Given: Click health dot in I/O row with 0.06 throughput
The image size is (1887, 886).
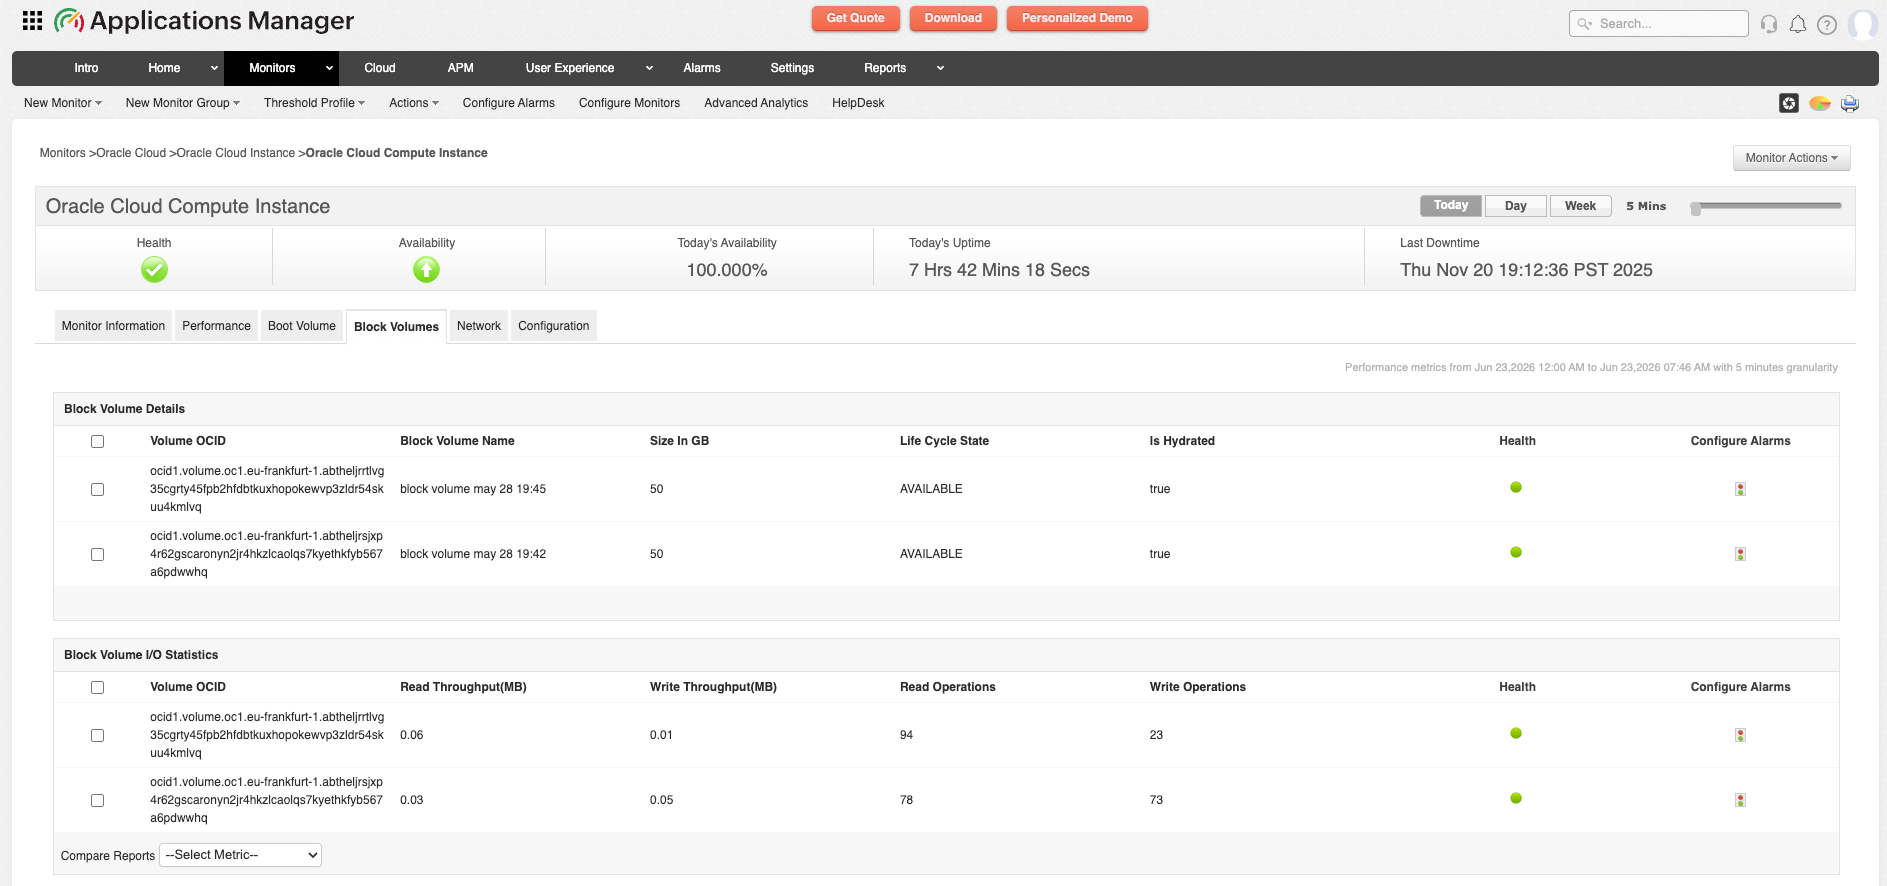Looking at the screenshot, I should coord(1516,733).
